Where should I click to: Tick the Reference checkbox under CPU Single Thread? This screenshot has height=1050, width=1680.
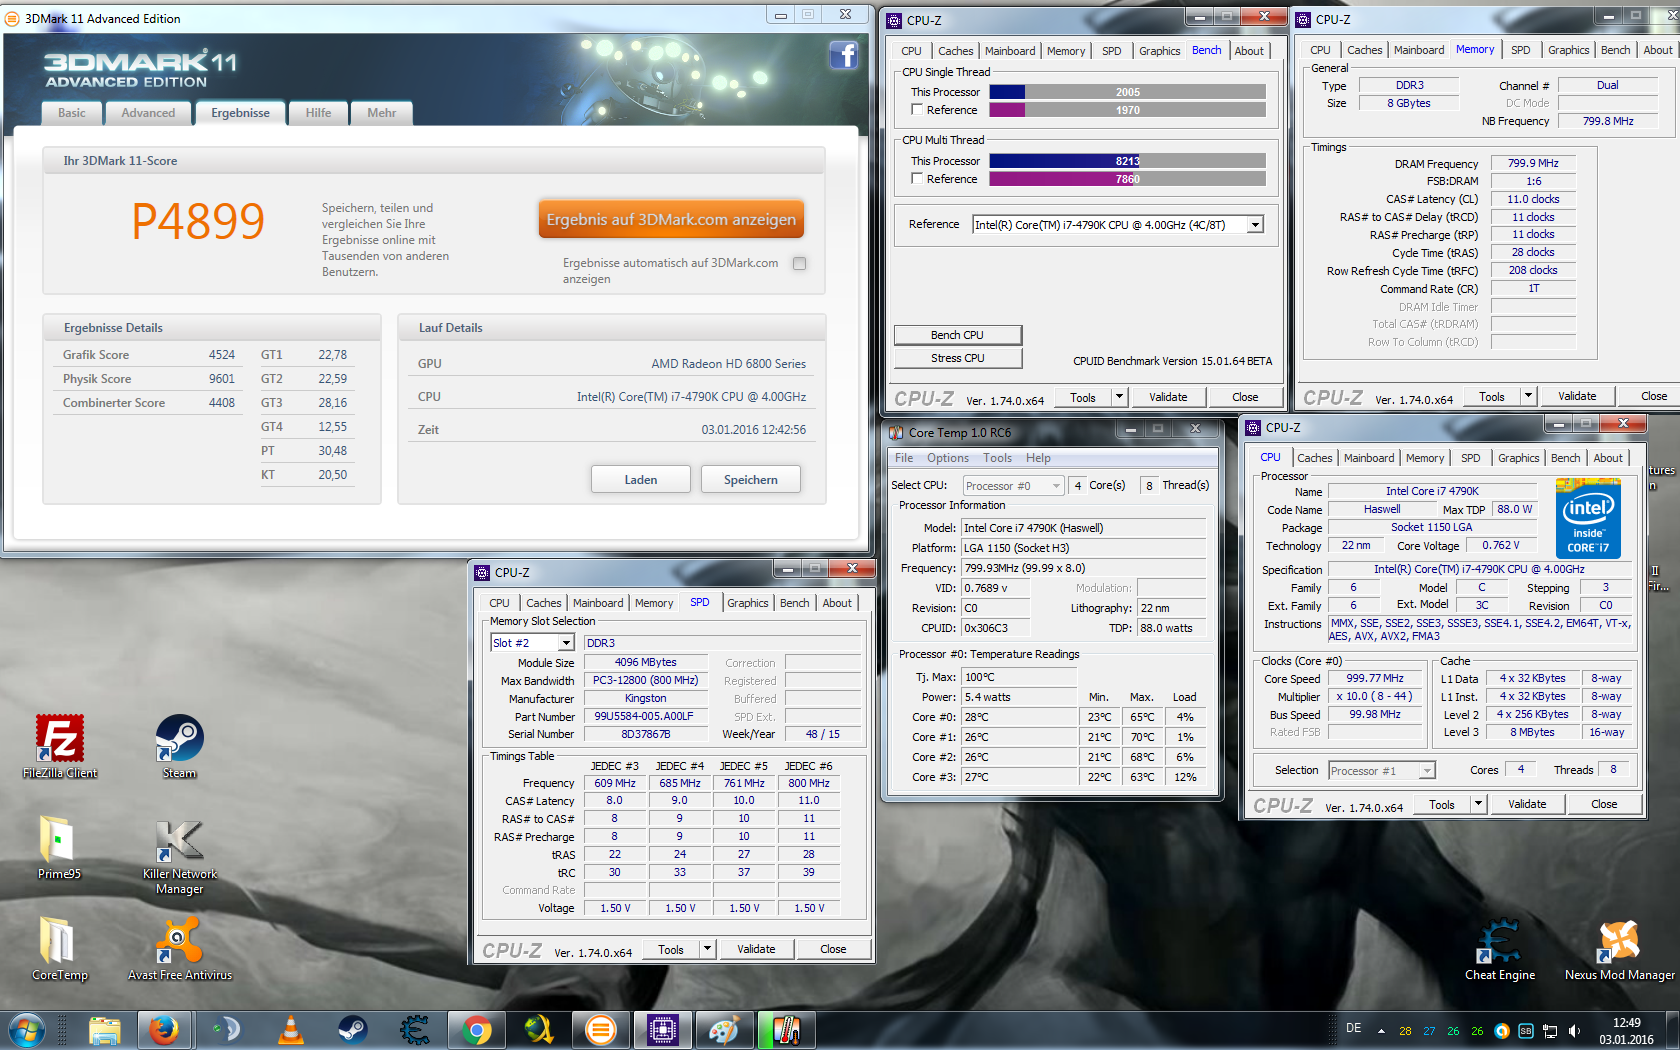tap(917, 110)
